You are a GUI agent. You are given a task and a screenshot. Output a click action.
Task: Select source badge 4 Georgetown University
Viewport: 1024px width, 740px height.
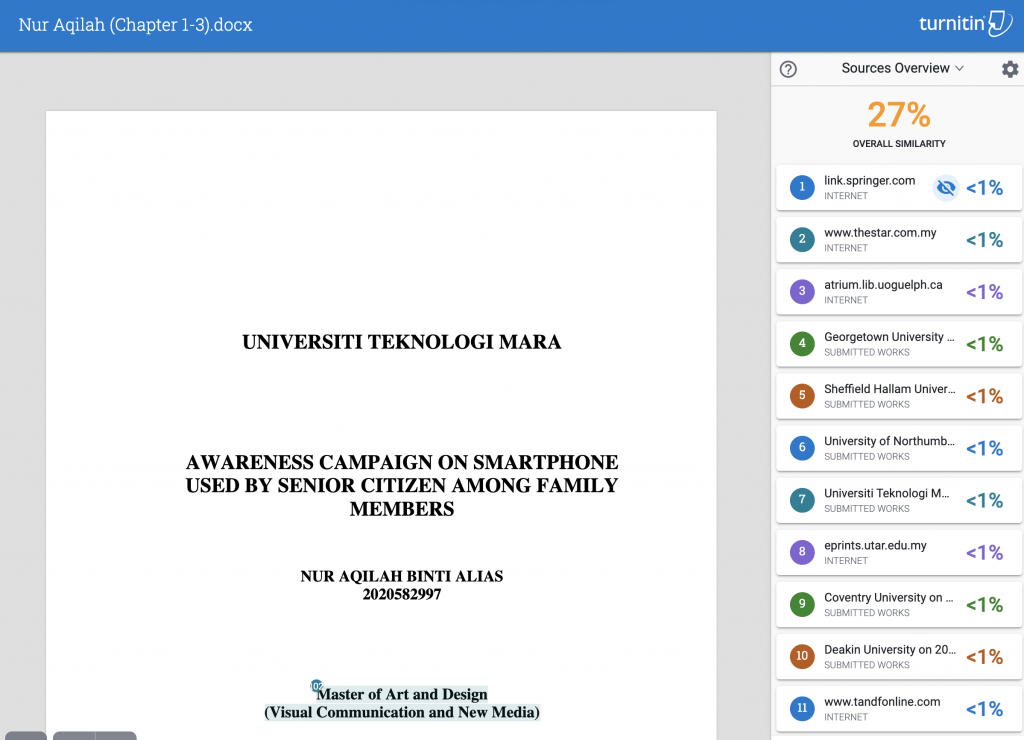coord(802,344)
